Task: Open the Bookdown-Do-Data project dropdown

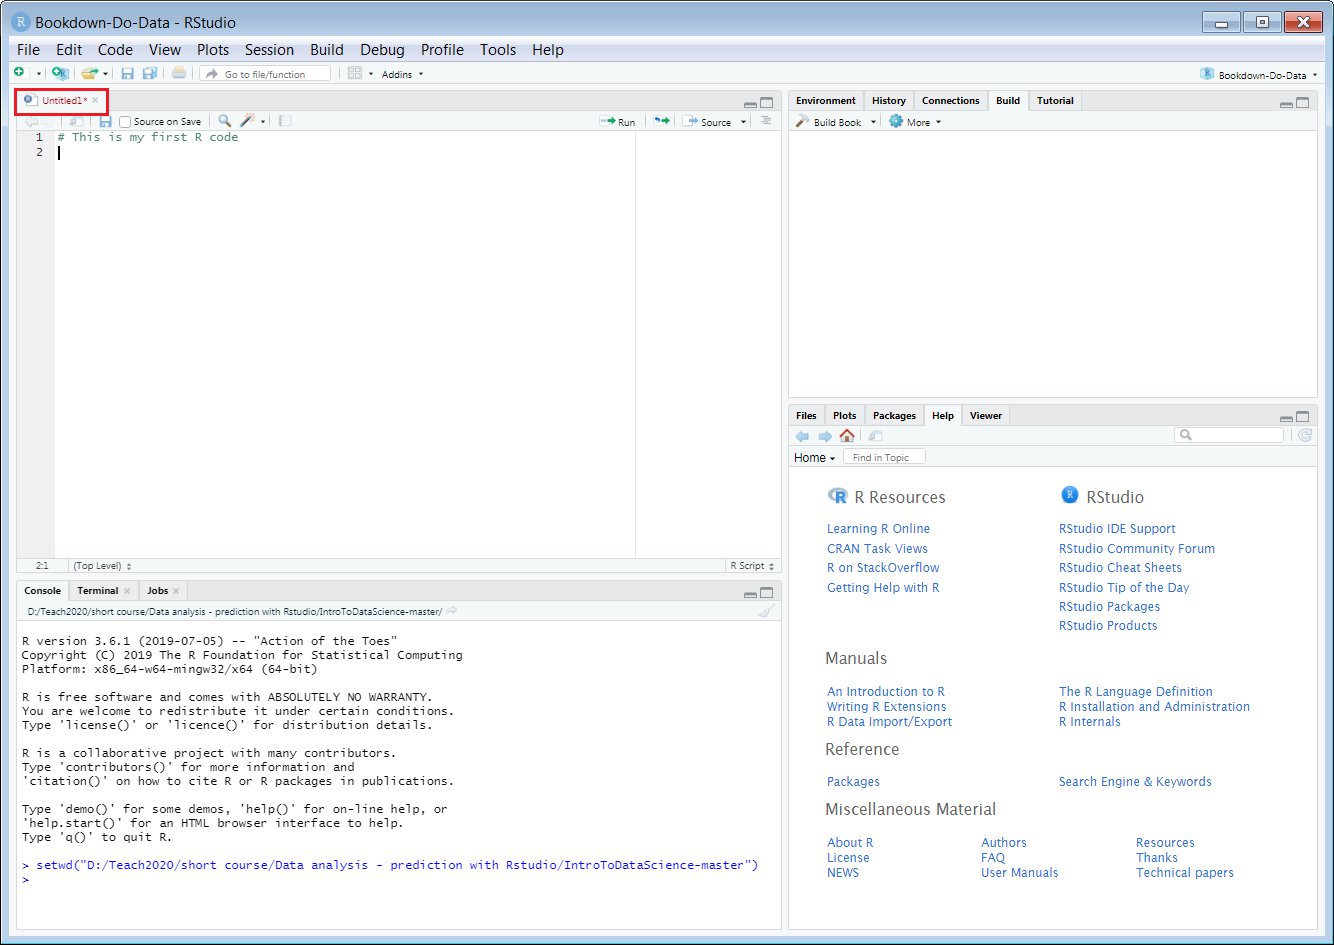Action: 1259,73
